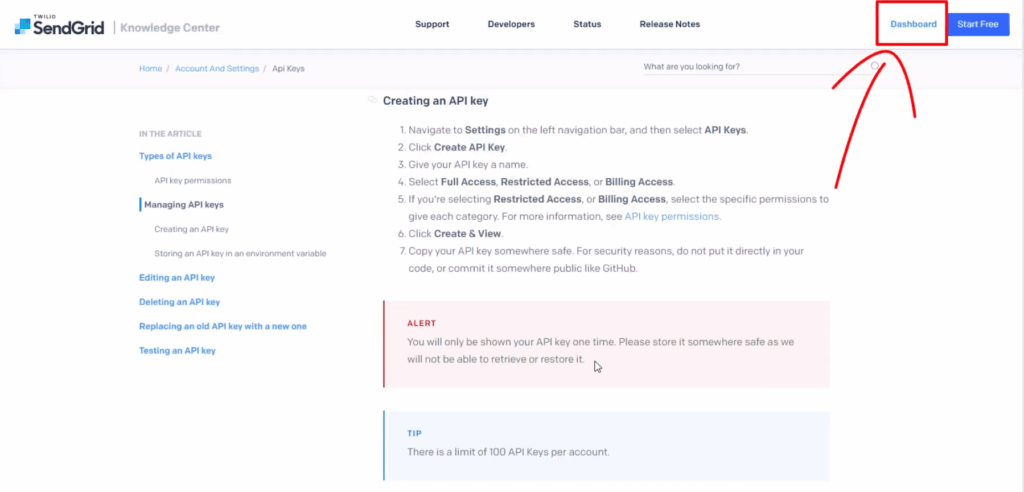This screenshot has height=492, width=1024.
Task: Go to Storing an API key in an environment variable
Action: pyautogui.click(x=240, y=254)
